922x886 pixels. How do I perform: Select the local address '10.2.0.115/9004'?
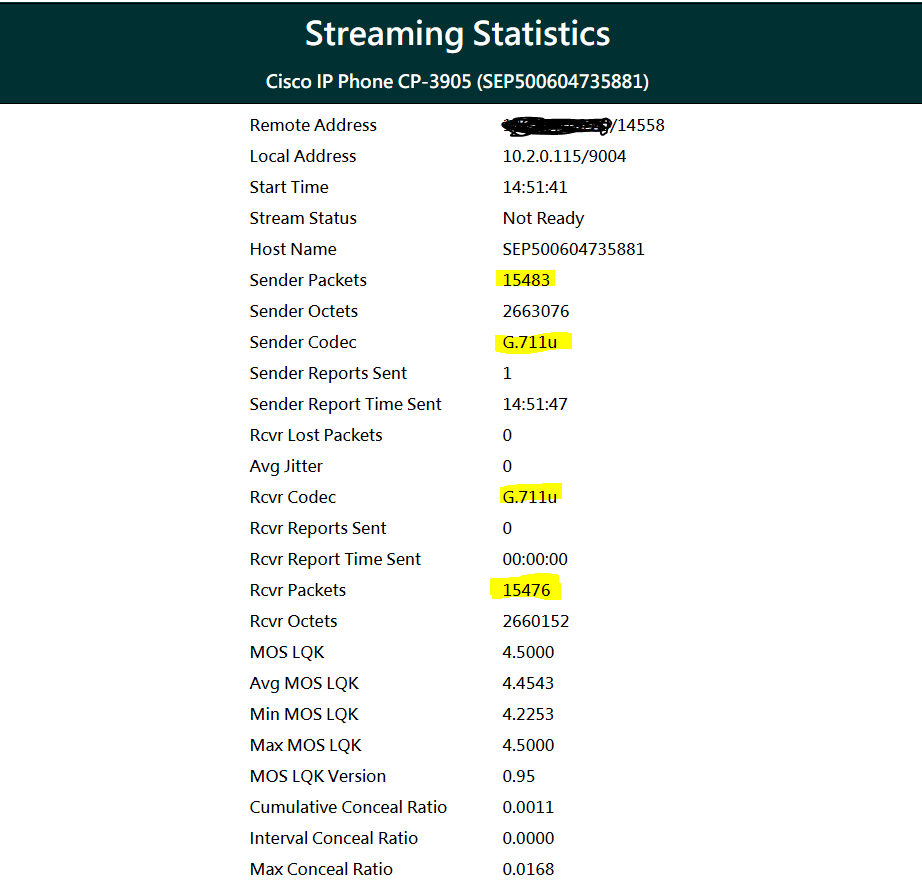coord(564,156)
